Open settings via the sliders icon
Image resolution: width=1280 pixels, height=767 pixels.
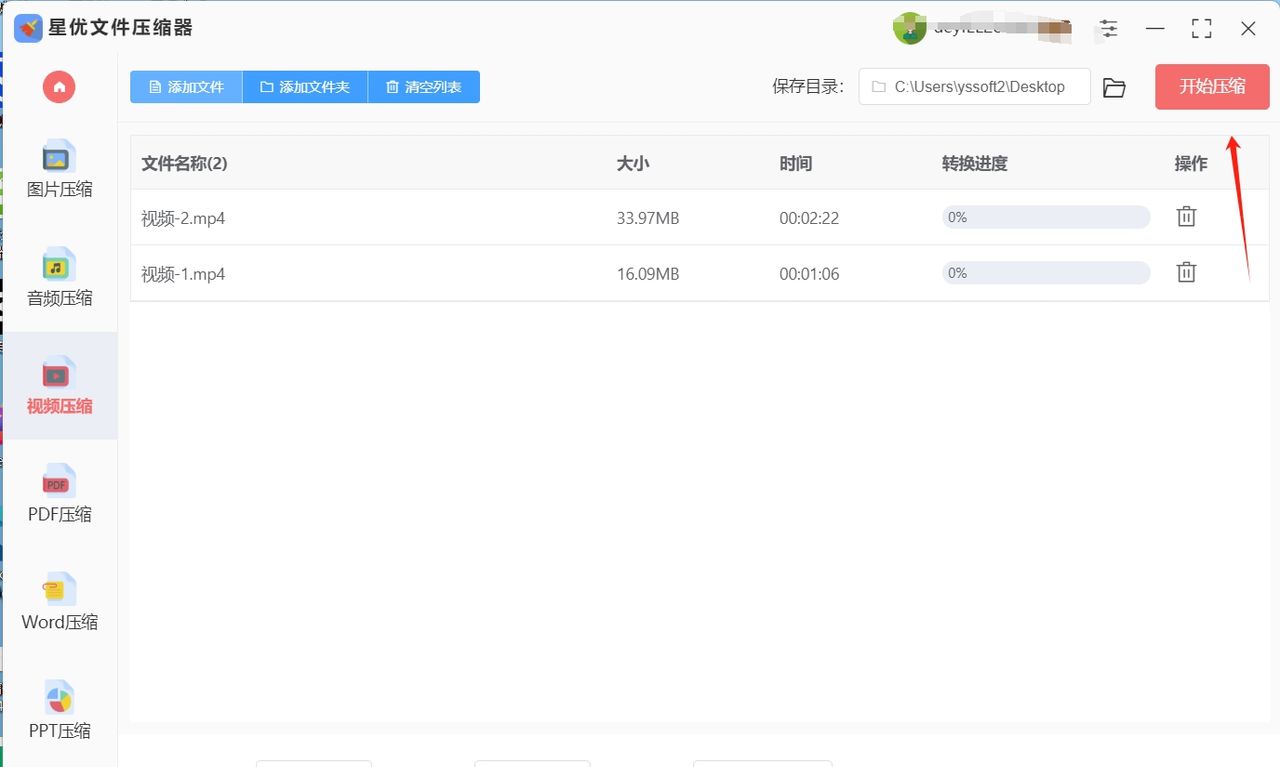point(1108,28)
